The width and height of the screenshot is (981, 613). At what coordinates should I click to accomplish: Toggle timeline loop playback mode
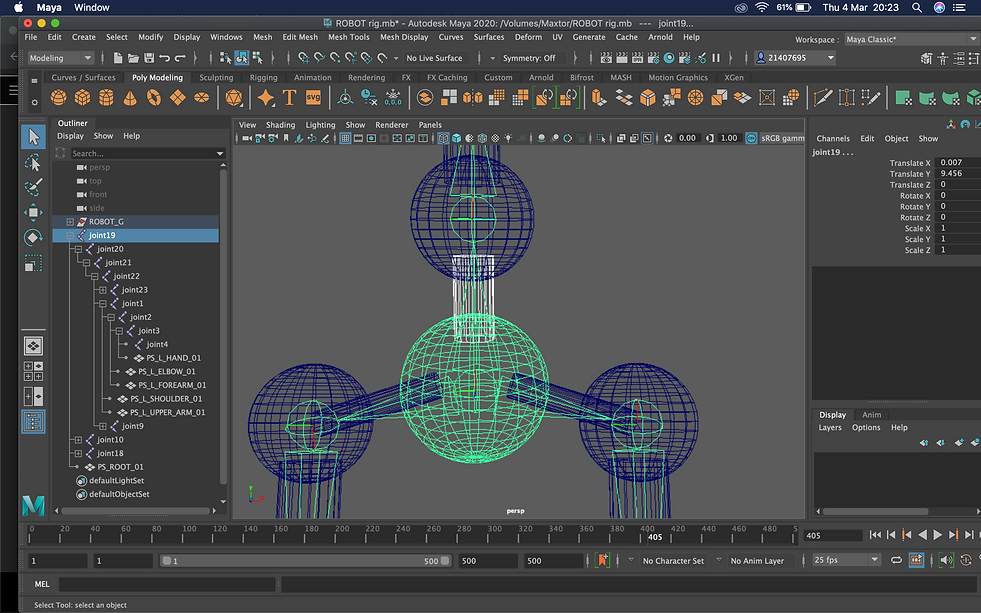click(896, 560)
